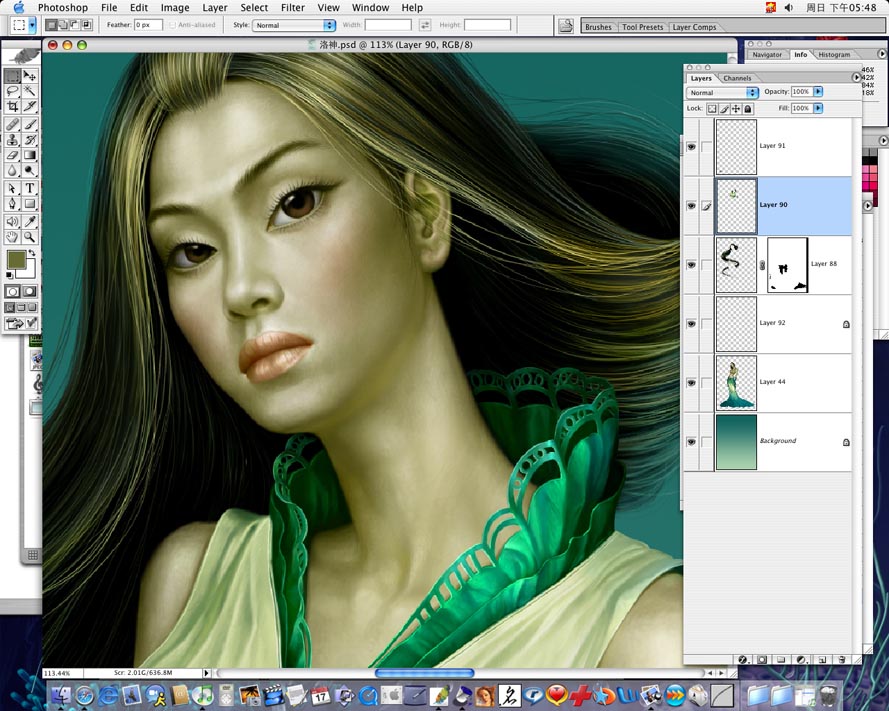The width and height of the screenshot is (889, 711).
Task: Open the Navigator/Info panel options menu
Action: coord(882,54)
